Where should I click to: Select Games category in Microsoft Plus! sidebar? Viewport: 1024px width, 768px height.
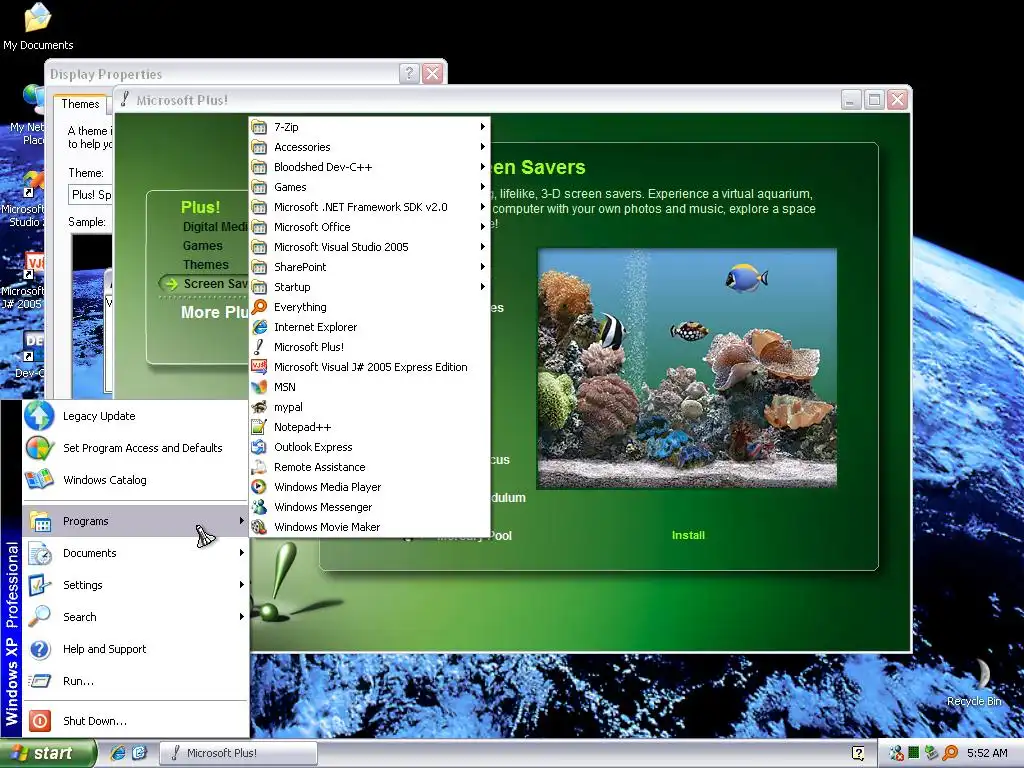(x=202, y=246)
